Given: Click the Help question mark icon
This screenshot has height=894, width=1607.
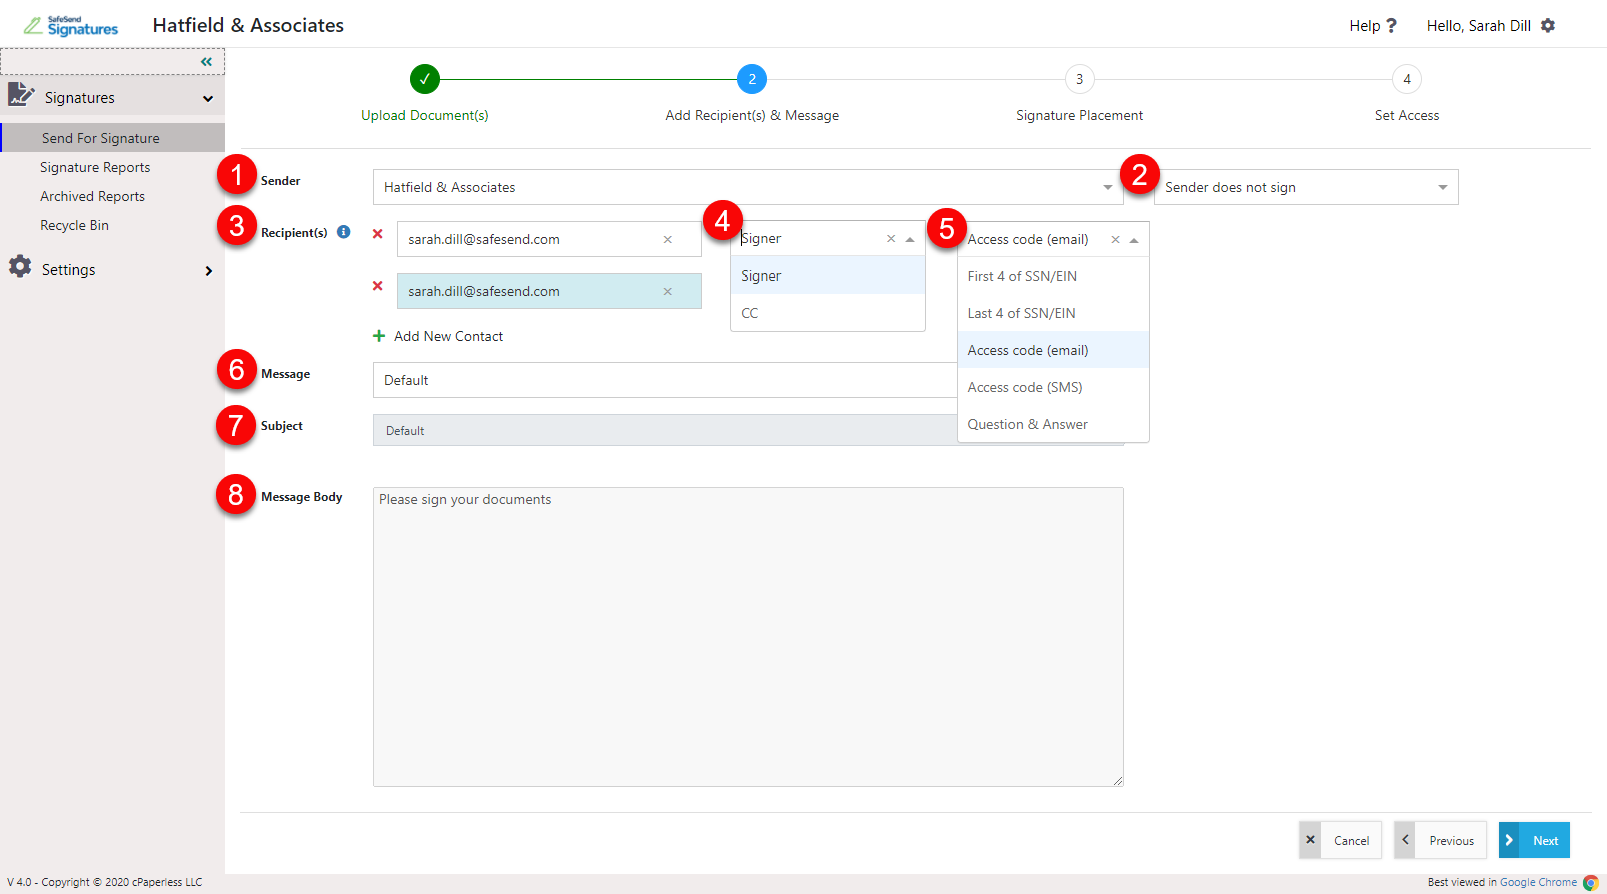Looking at the screenshot, I should [x=1390, y=26].
